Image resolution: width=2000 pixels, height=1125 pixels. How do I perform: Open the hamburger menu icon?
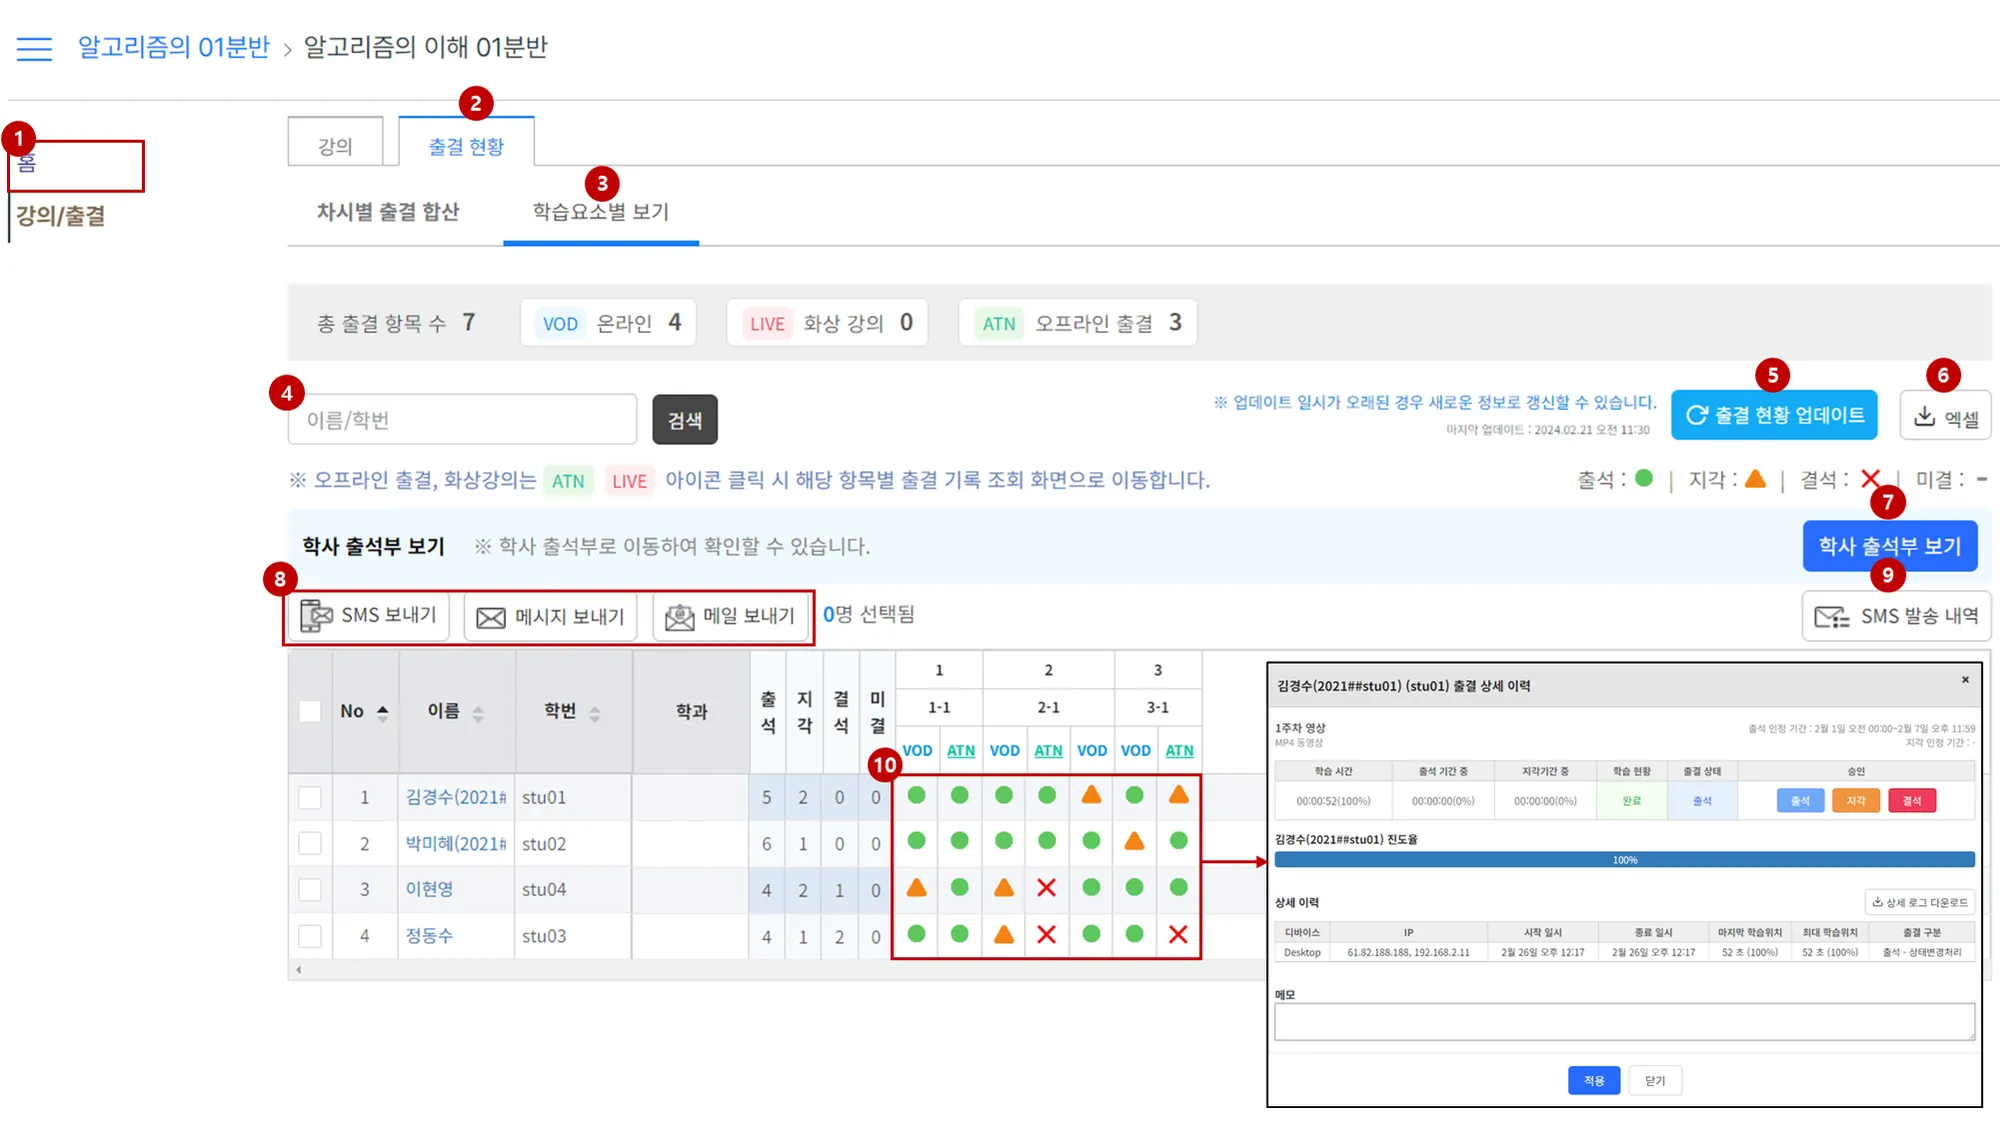tap(34, 49)
